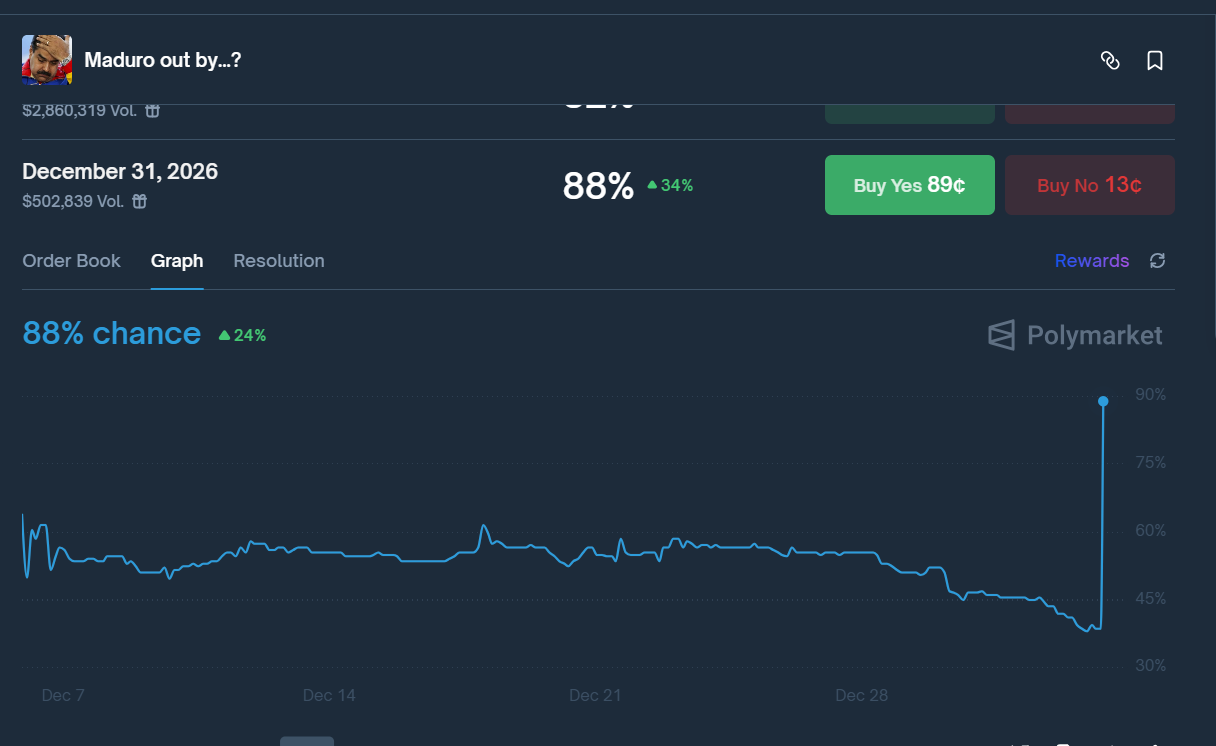Click the green up-arrow 34% change indicator
The image size is (1216, 746).
click(670, 185)
